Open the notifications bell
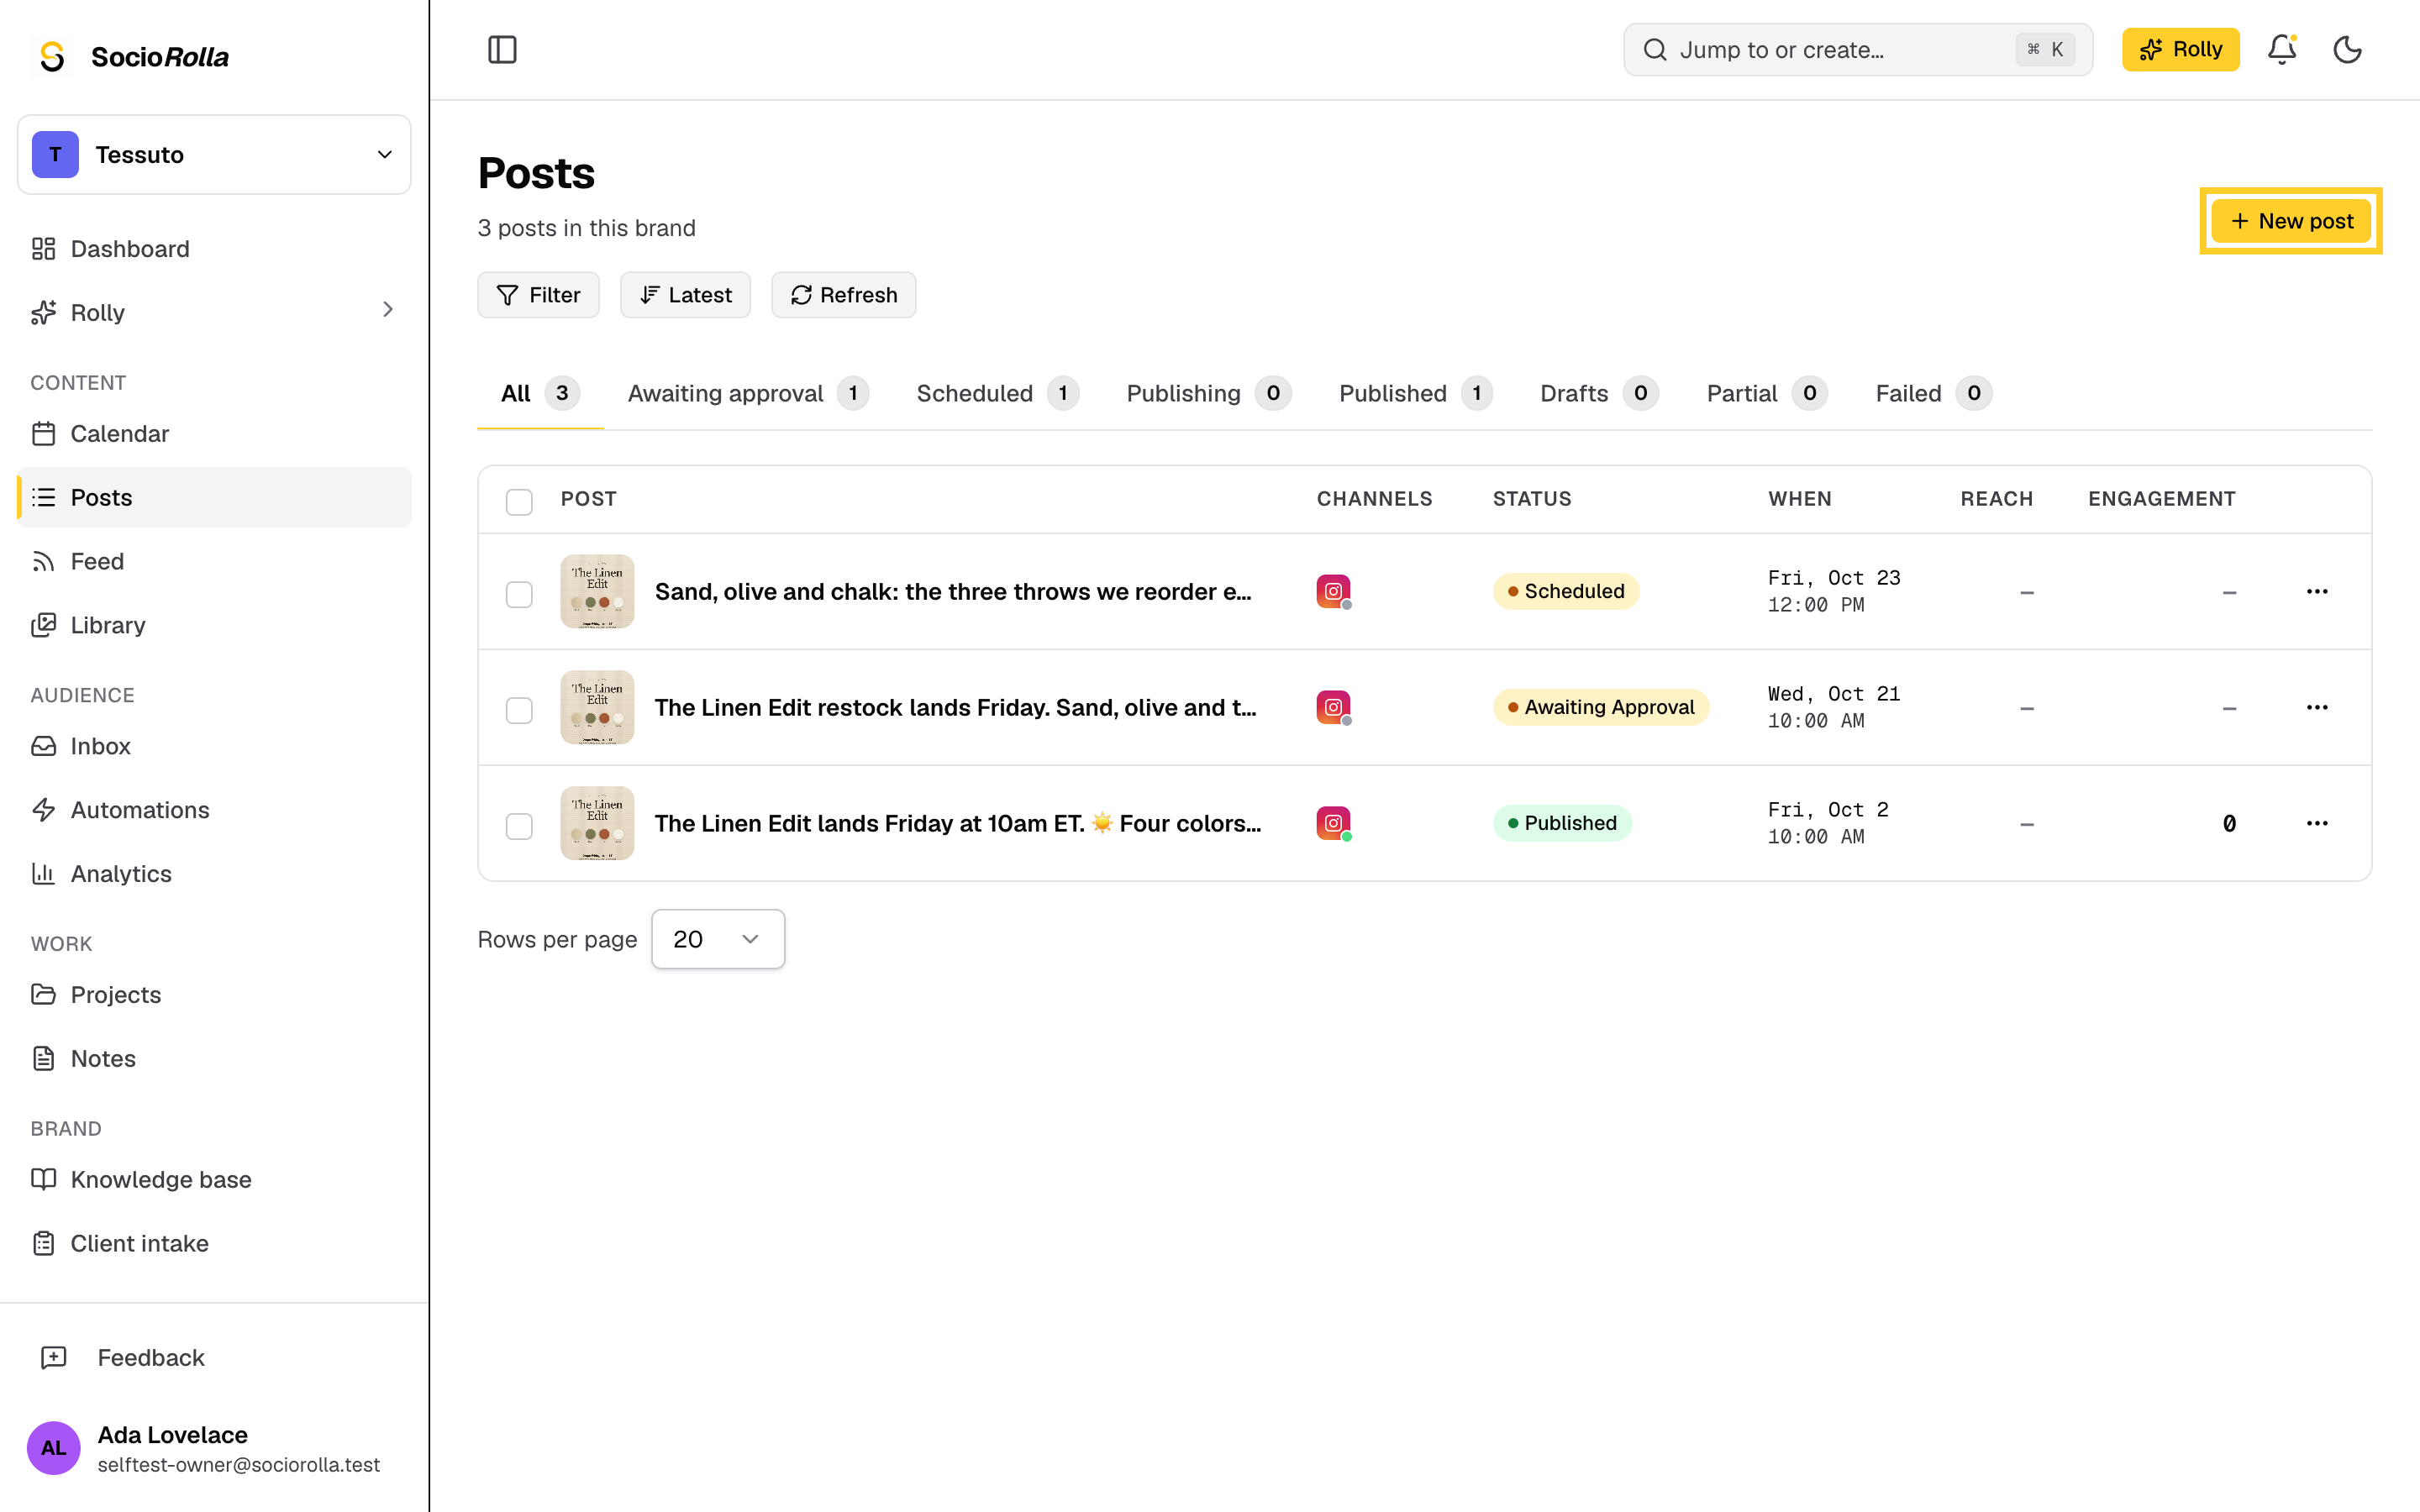 click(2281, 49)
